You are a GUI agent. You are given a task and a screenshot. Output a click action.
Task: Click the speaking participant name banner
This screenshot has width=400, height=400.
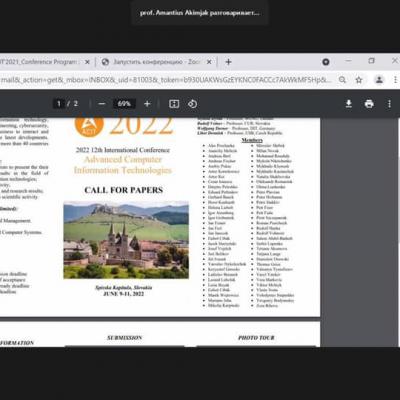click(200, 13)
